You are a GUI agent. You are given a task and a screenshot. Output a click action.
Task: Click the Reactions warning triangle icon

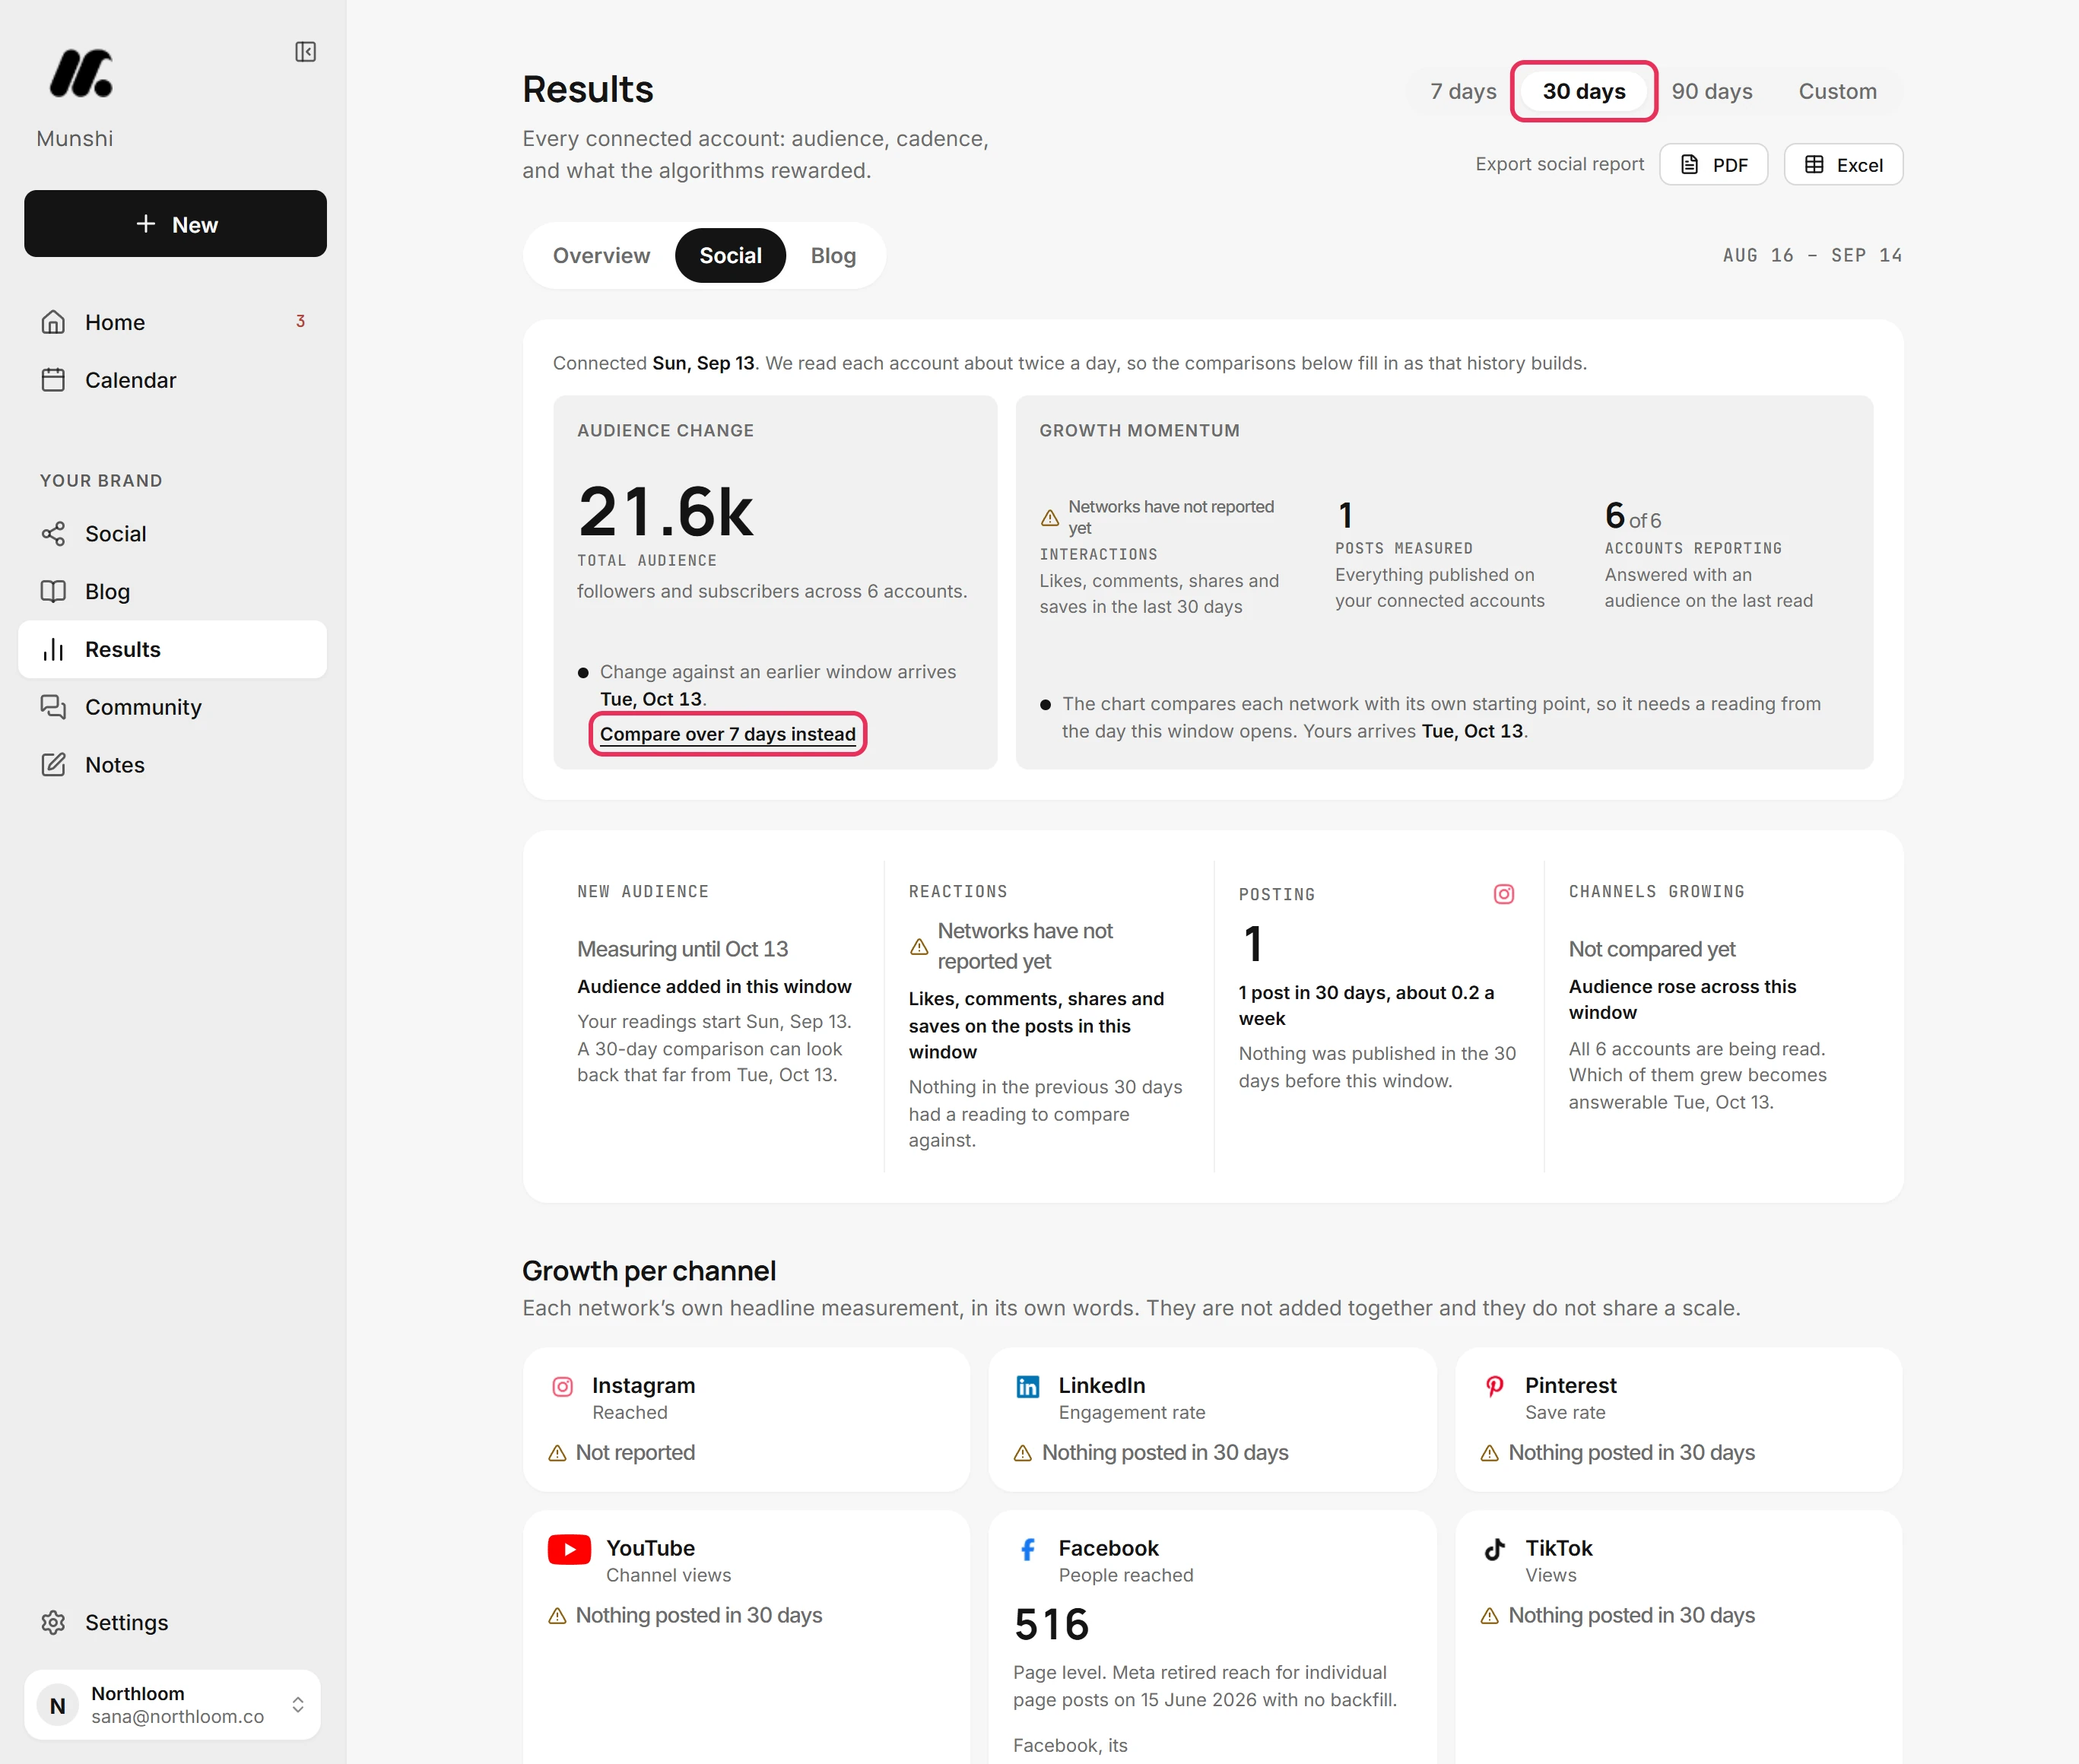919,946
